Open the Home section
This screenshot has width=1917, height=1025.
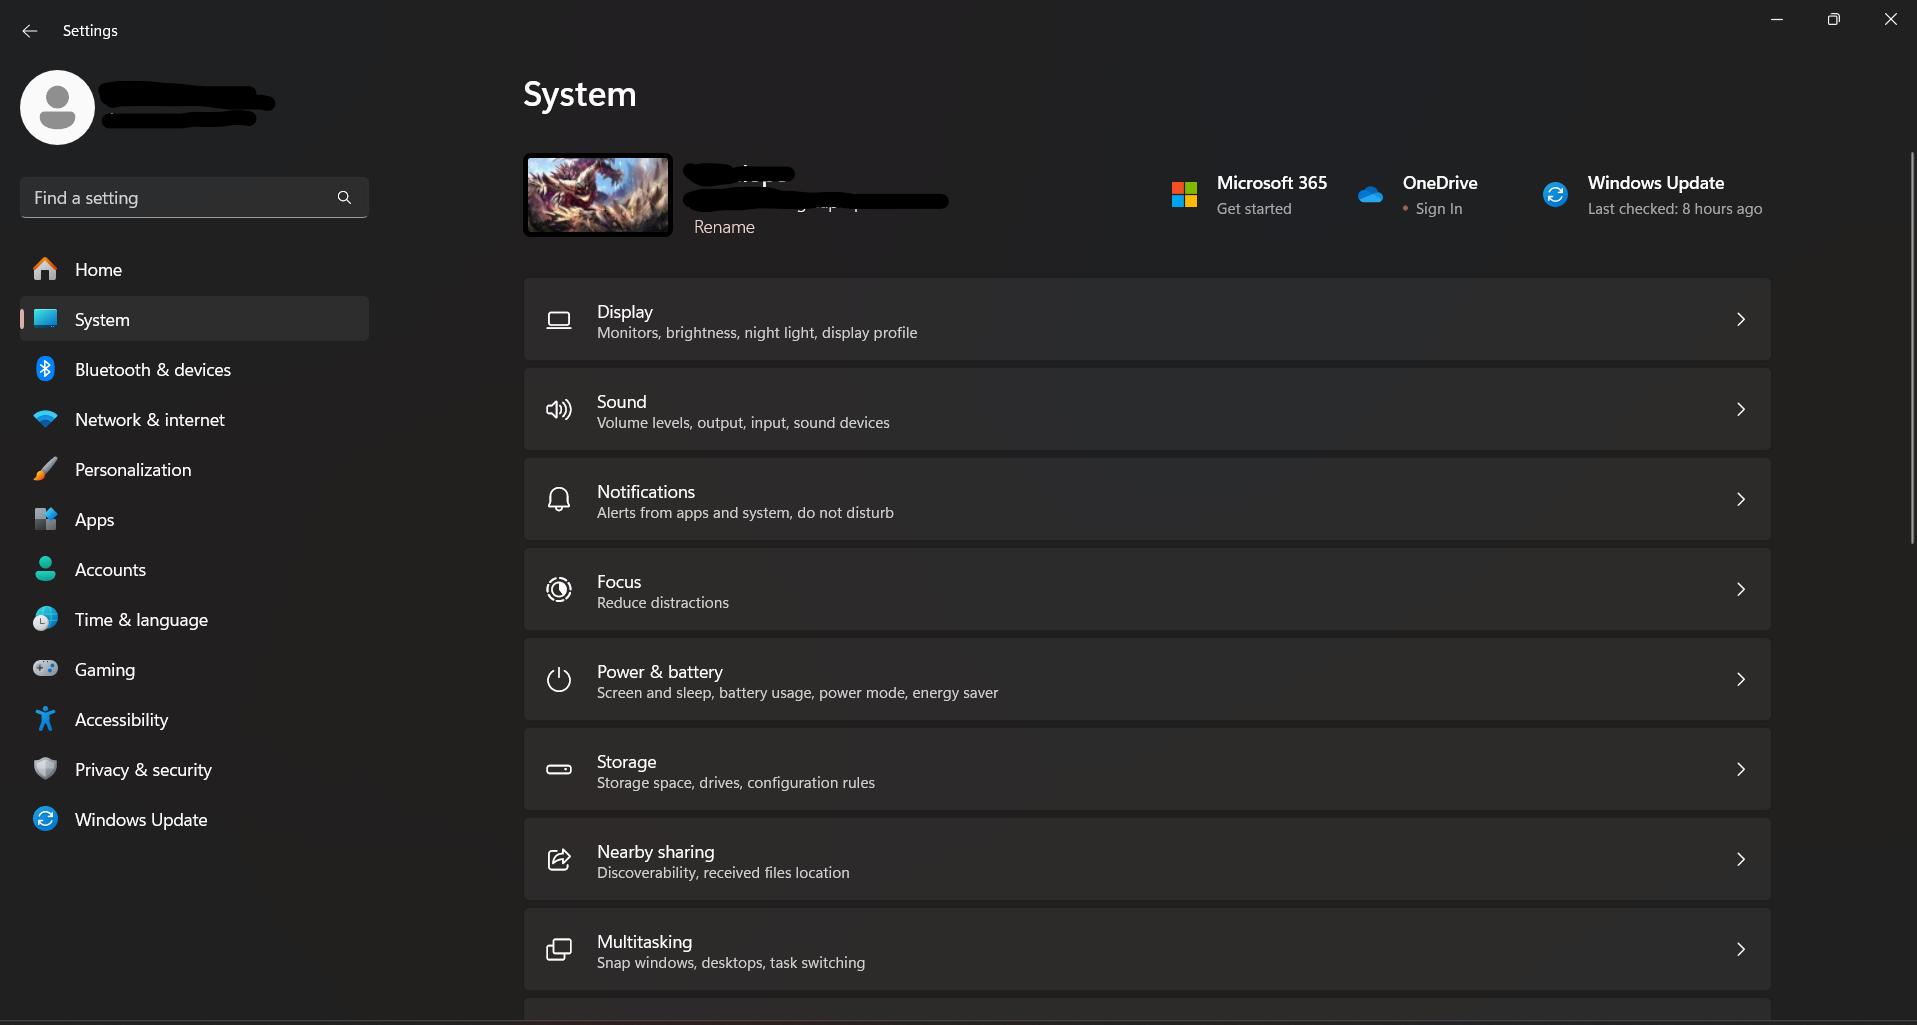pyautogui.click(x=98, y=269)
